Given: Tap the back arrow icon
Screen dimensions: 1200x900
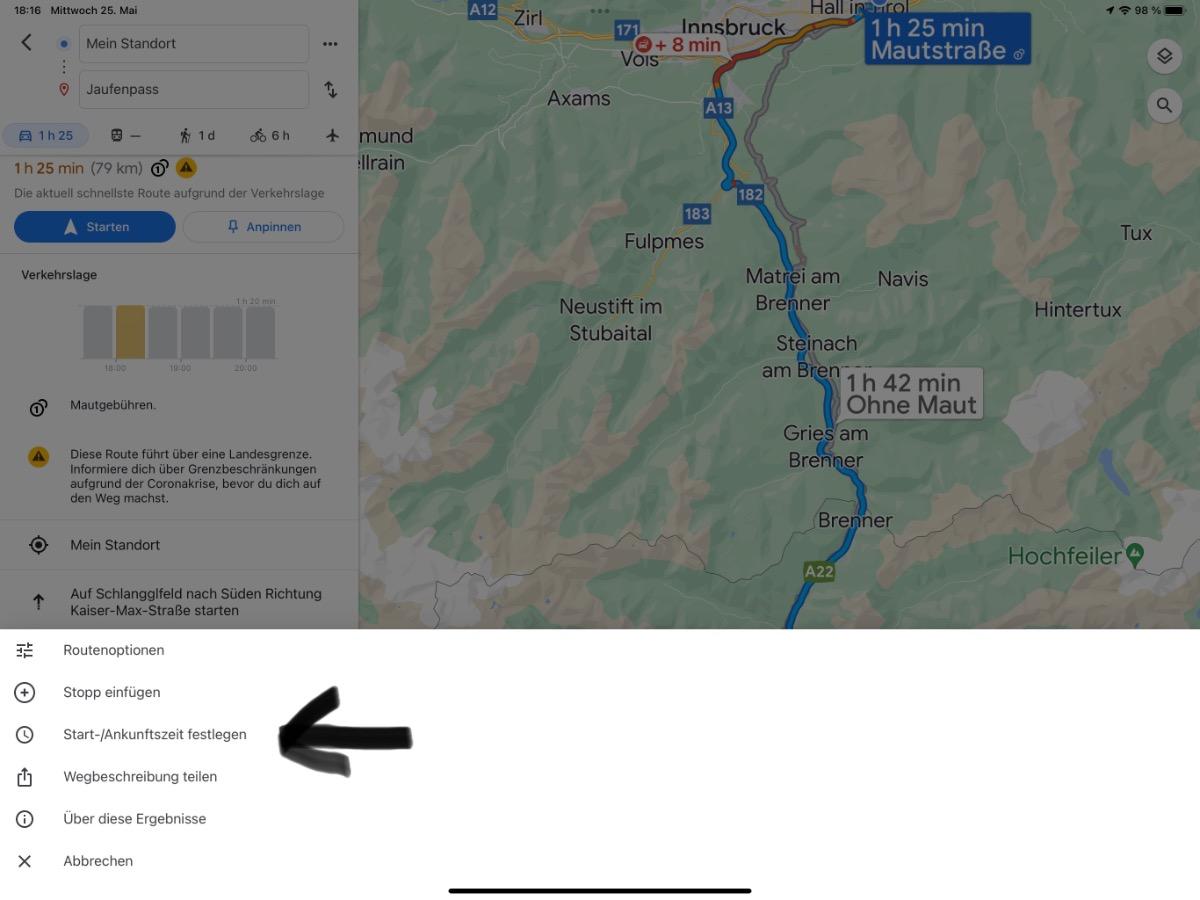Looking at the screenshot, I should [x=27, y=43].
